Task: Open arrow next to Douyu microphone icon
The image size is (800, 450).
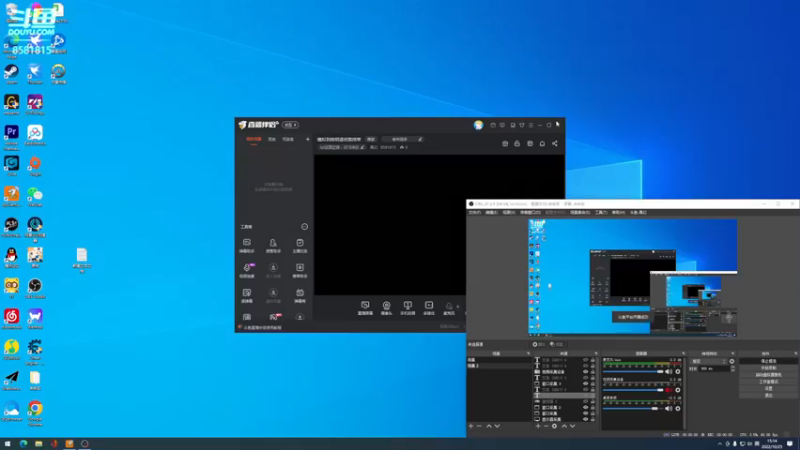Action: (x=458, y=307)
